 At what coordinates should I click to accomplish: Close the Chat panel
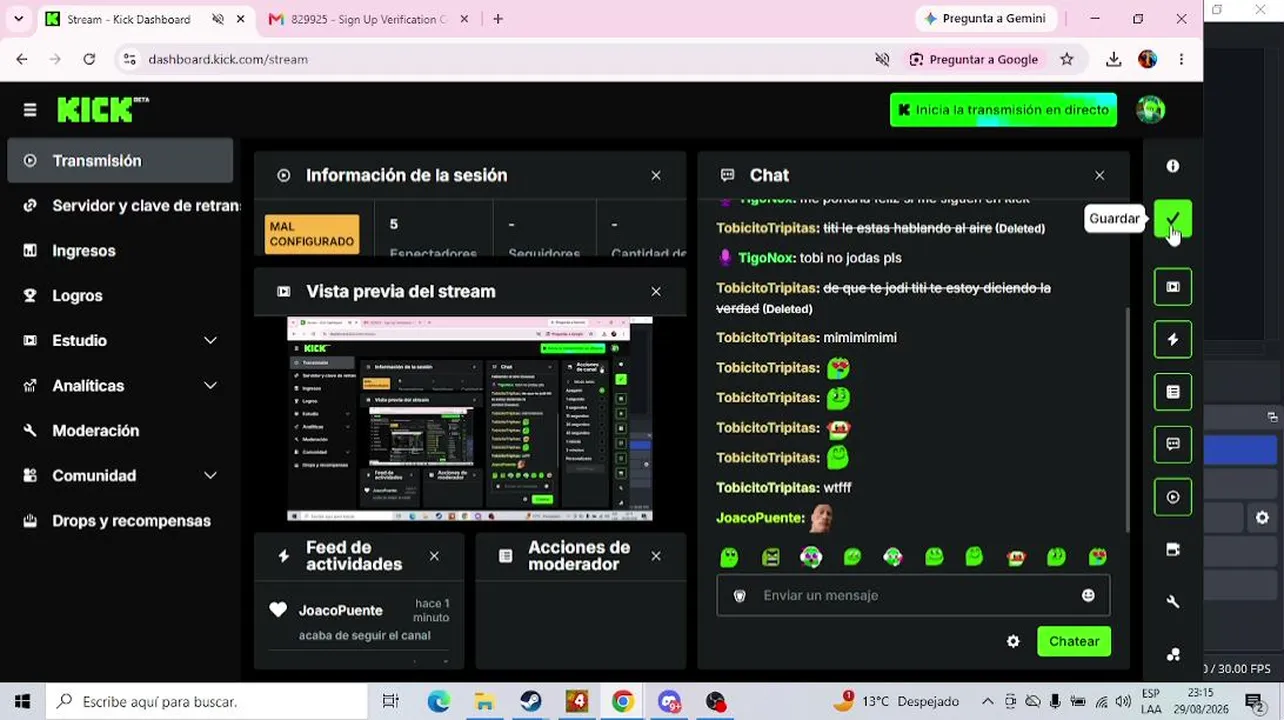1100,175
